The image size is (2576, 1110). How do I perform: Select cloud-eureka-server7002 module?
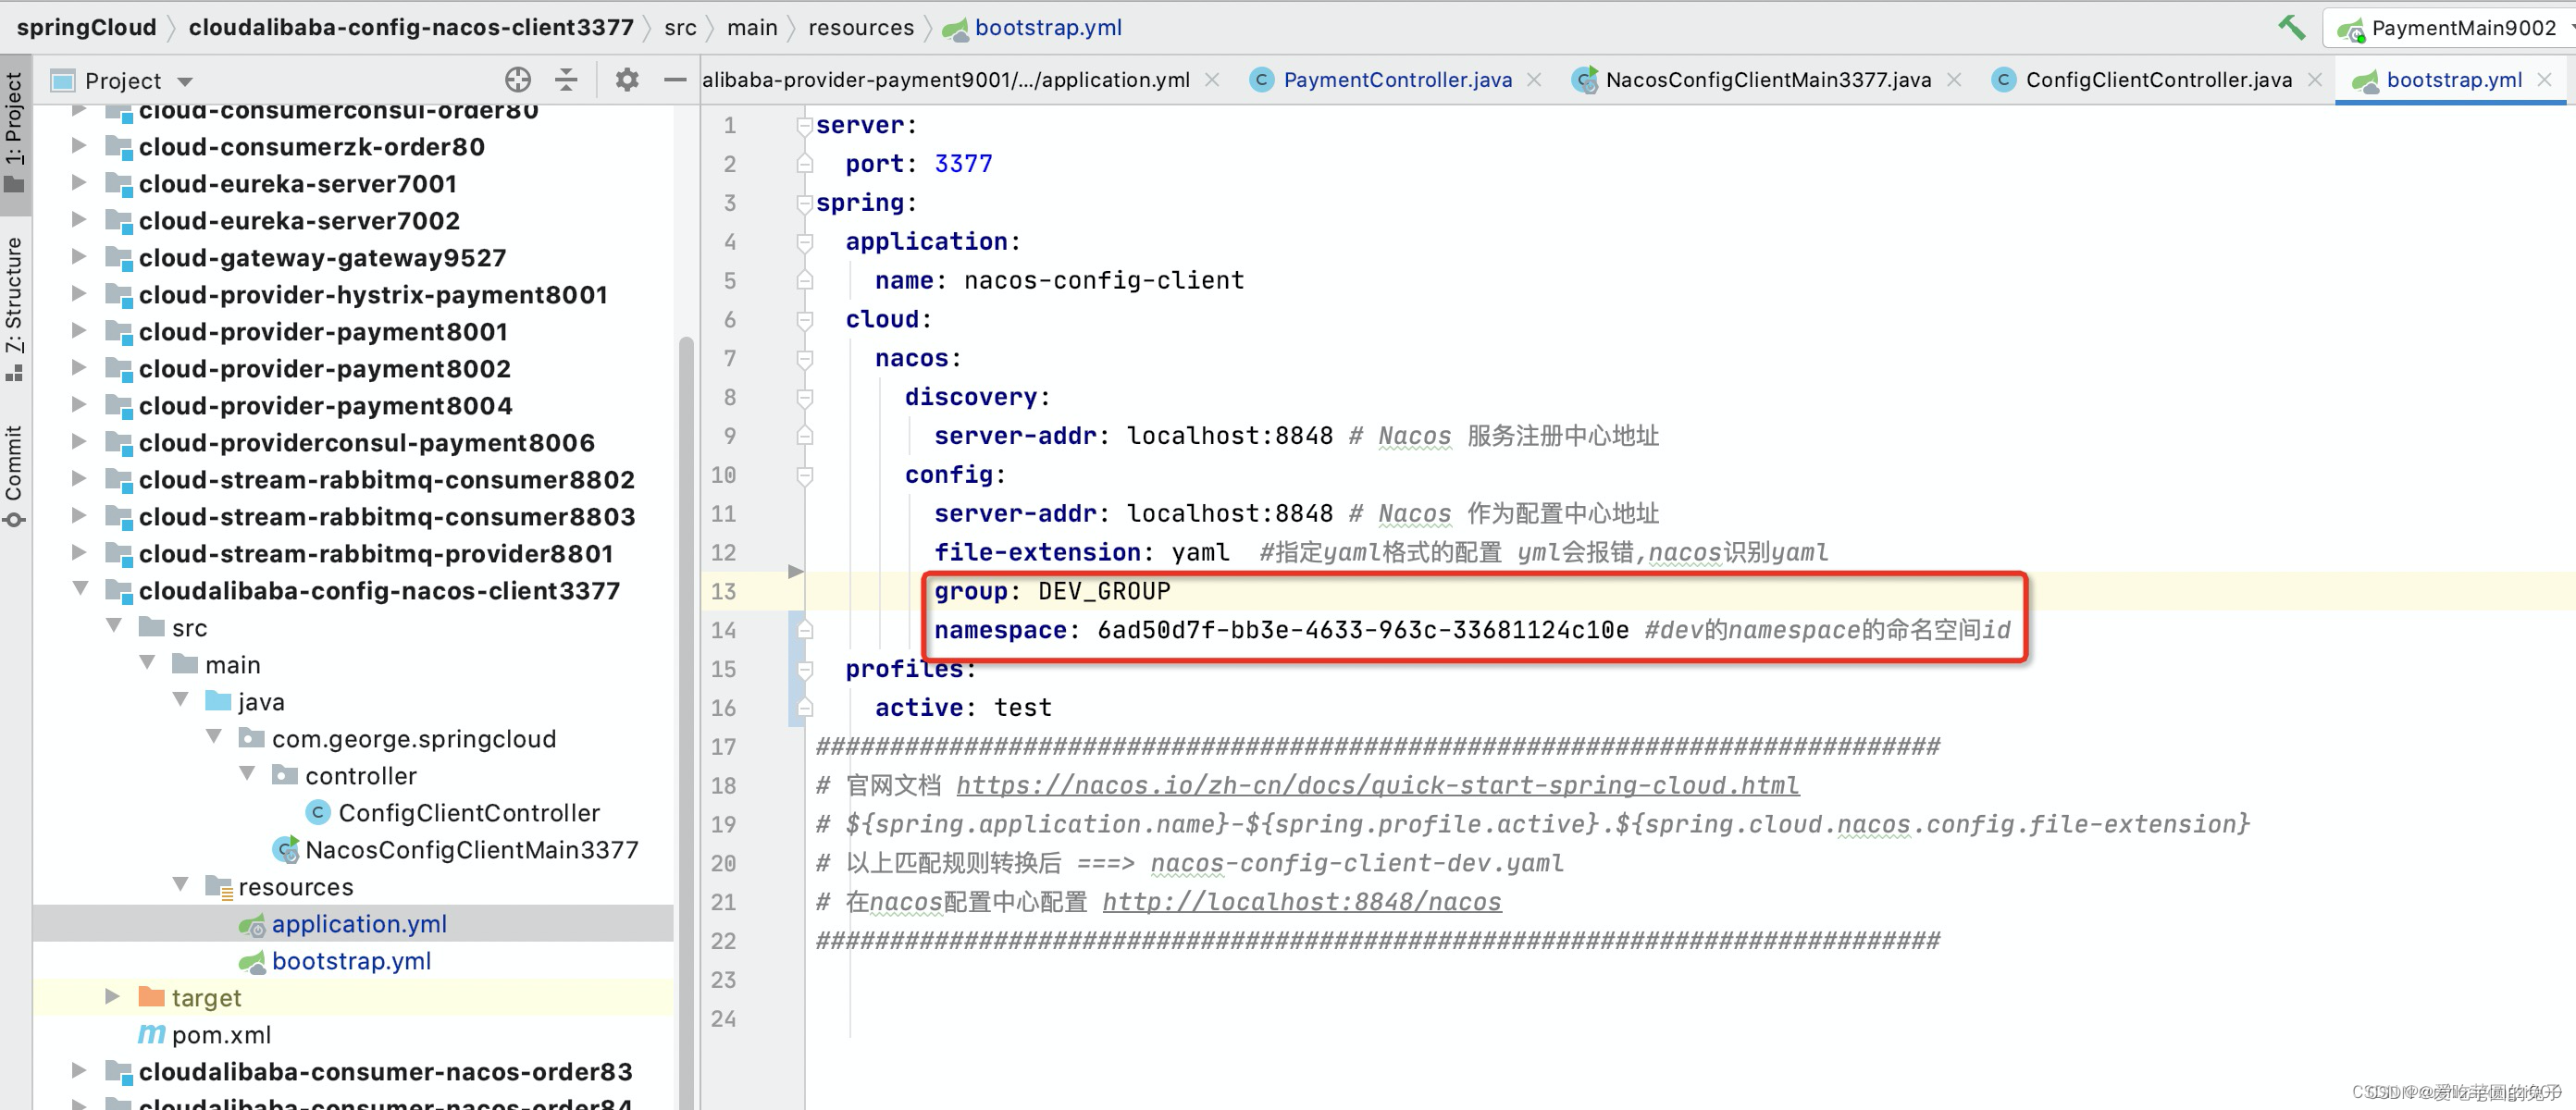[299, 220]
